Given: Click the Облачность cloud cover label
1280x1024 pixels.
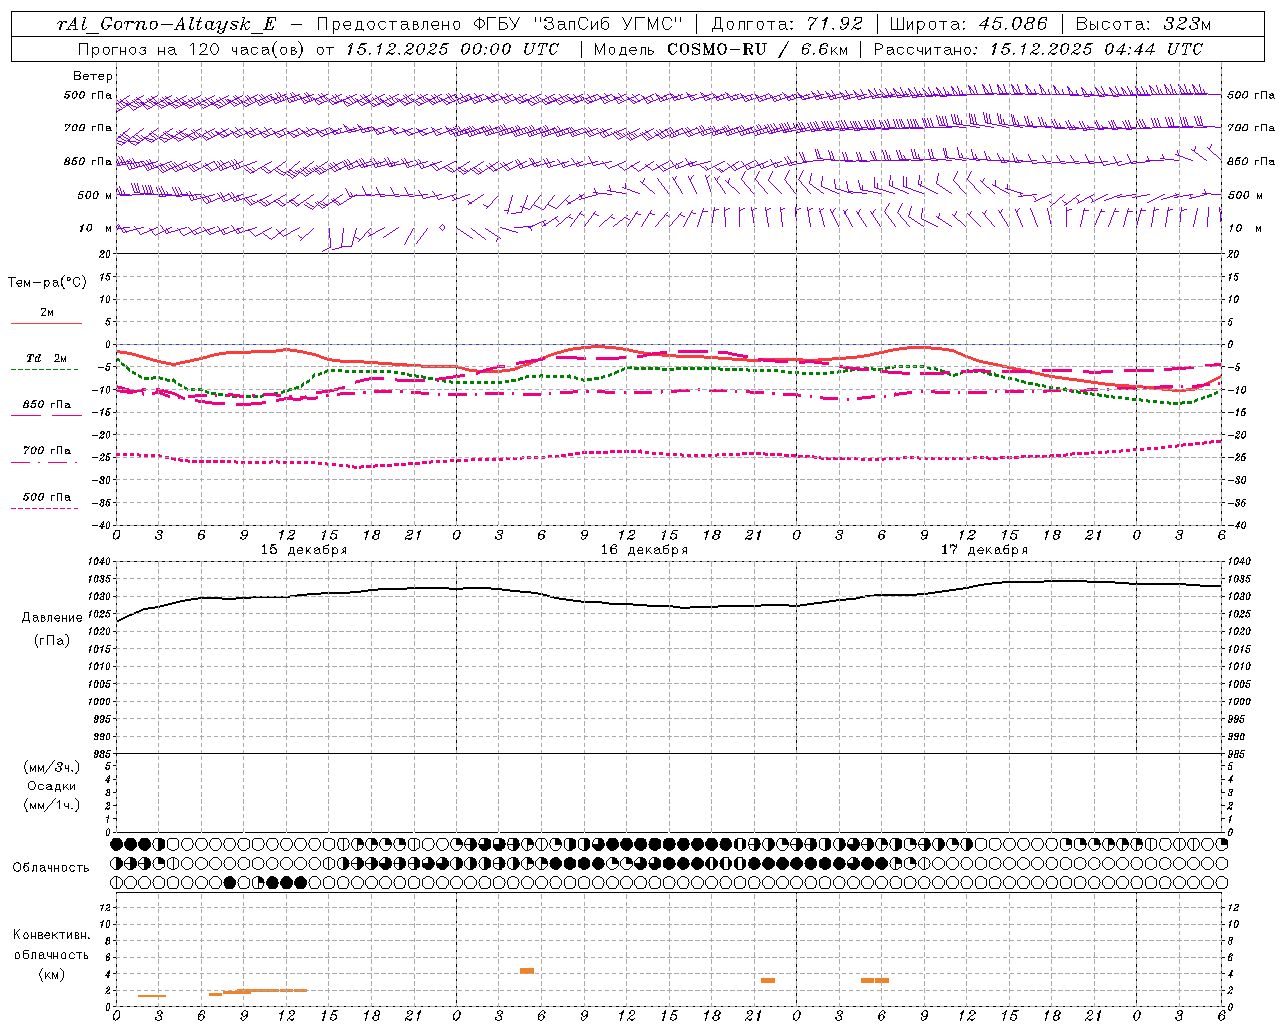Looking at the screenshot, I should 51,868.
